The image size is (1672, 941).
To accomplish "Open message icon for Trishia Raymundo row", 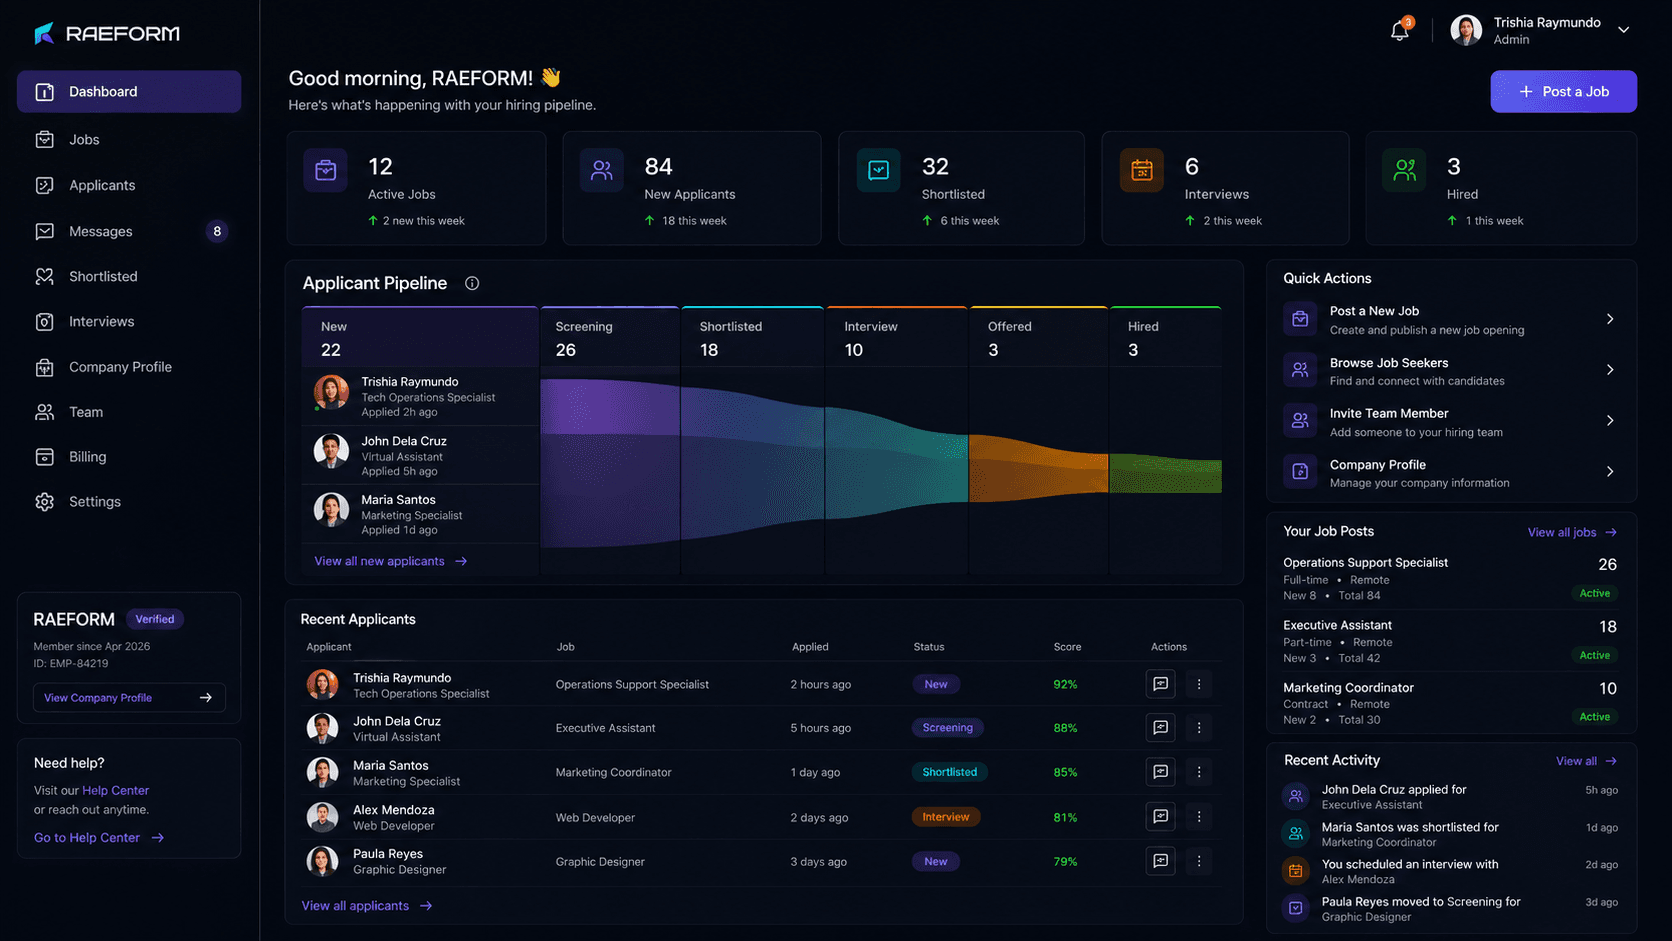I will 1160,684.
